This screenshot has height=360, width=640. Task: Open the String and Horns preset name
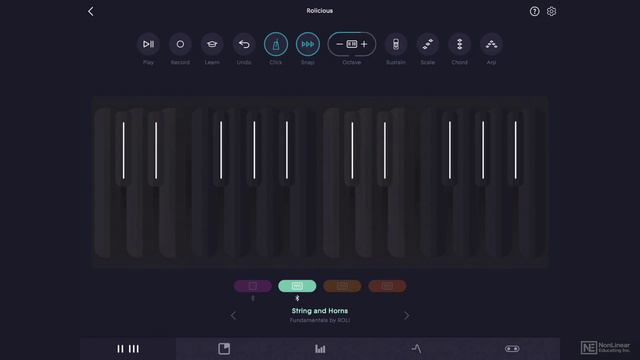tap(320, 311)
